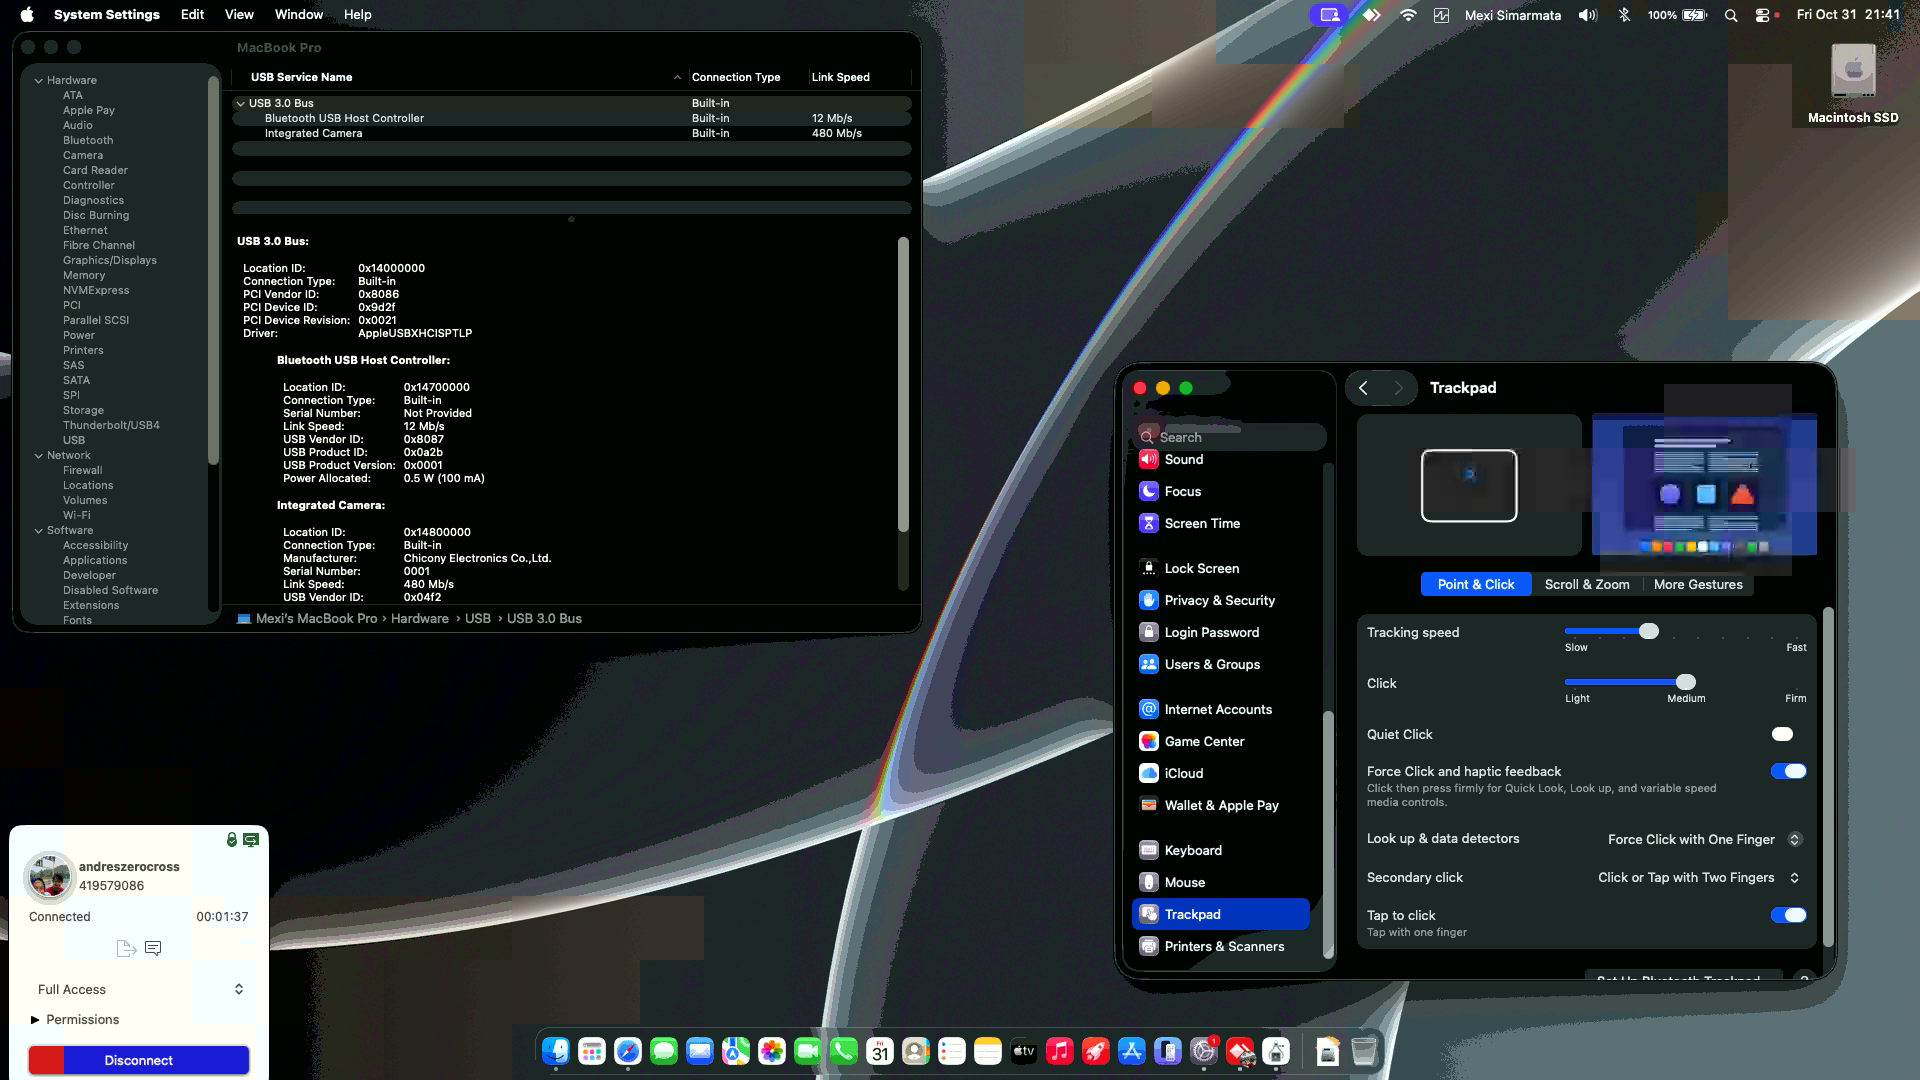
Task: Open the Full Access dropdown in AnyDesk
Action: [x=140, y=989]
